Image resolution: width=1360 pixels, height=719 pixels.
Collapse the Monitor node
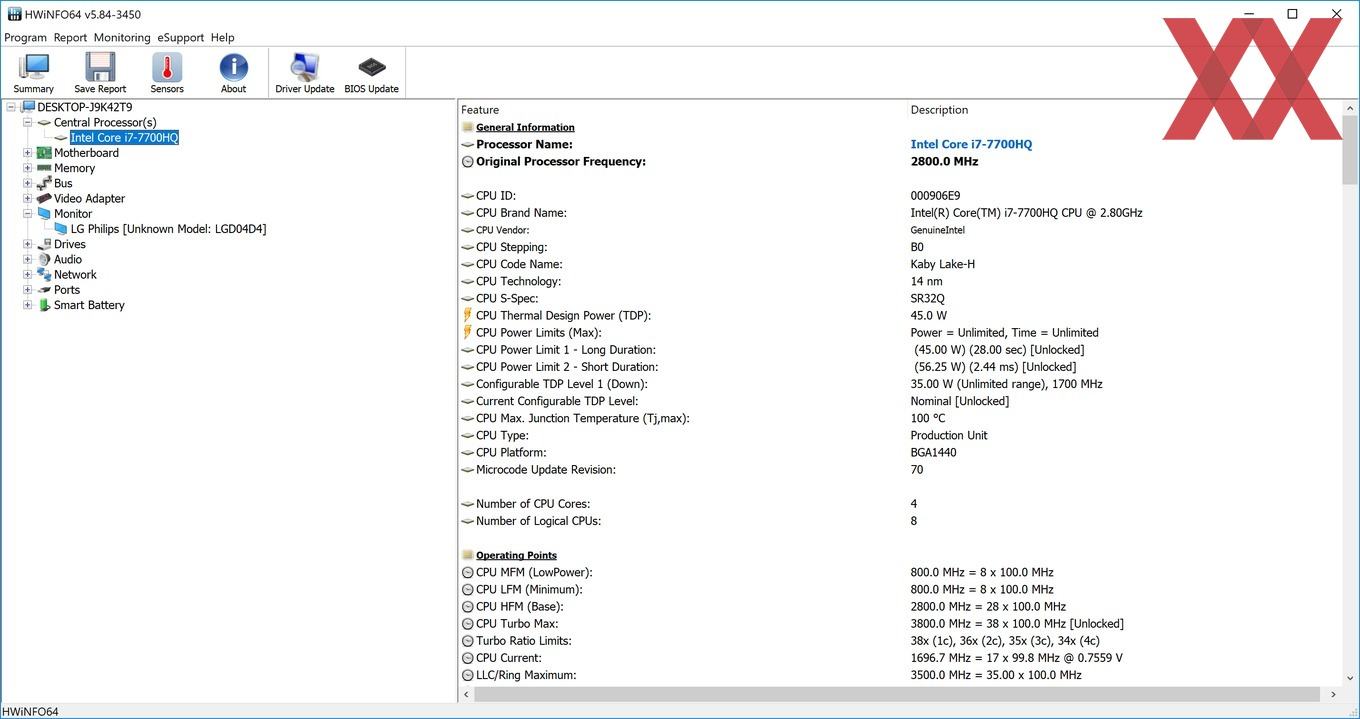click(28, 214)
